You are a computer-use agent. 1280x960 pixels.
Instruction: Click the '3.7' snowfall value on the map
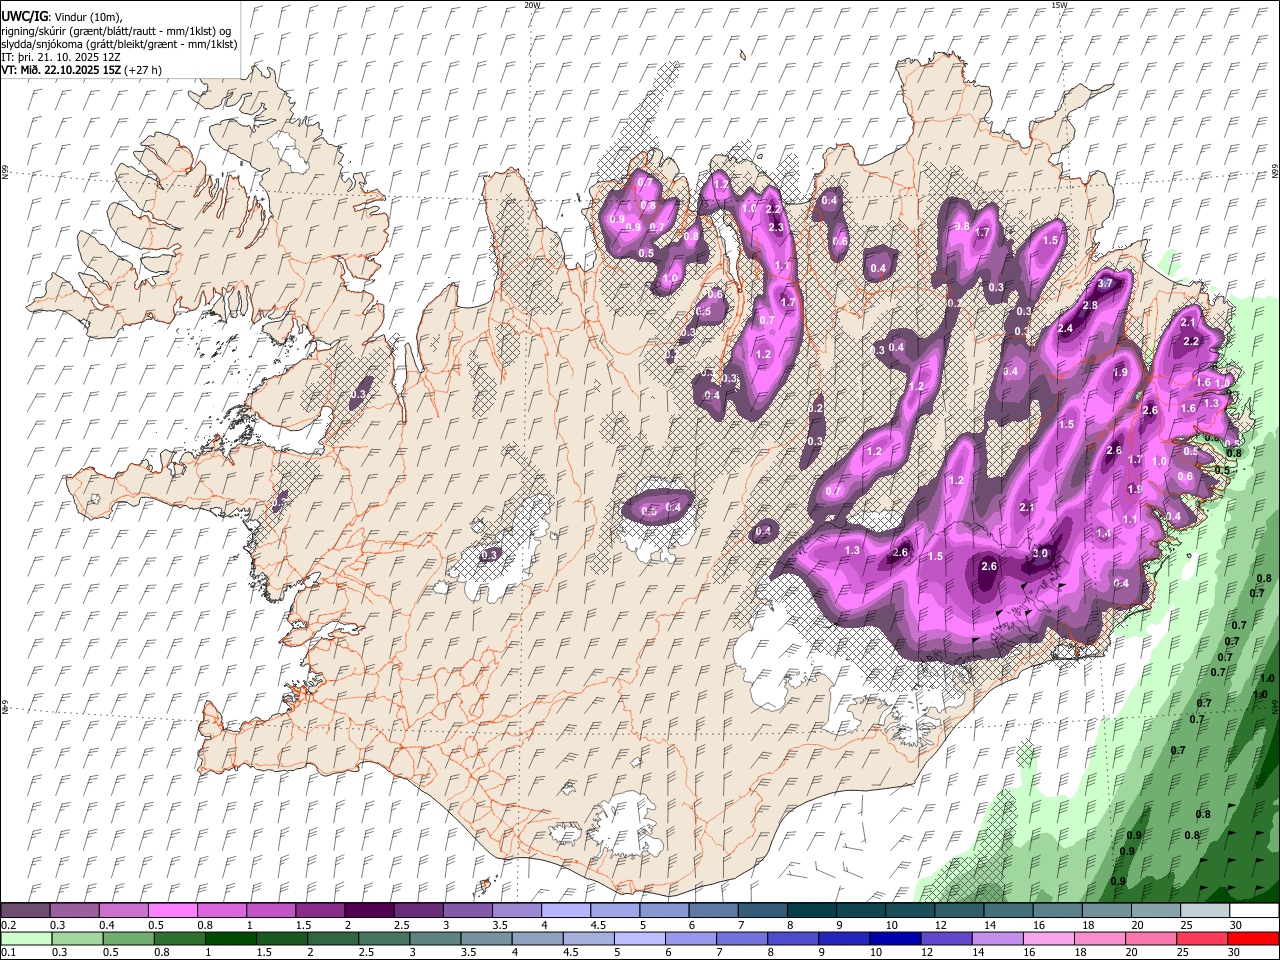pos(1105,284)
